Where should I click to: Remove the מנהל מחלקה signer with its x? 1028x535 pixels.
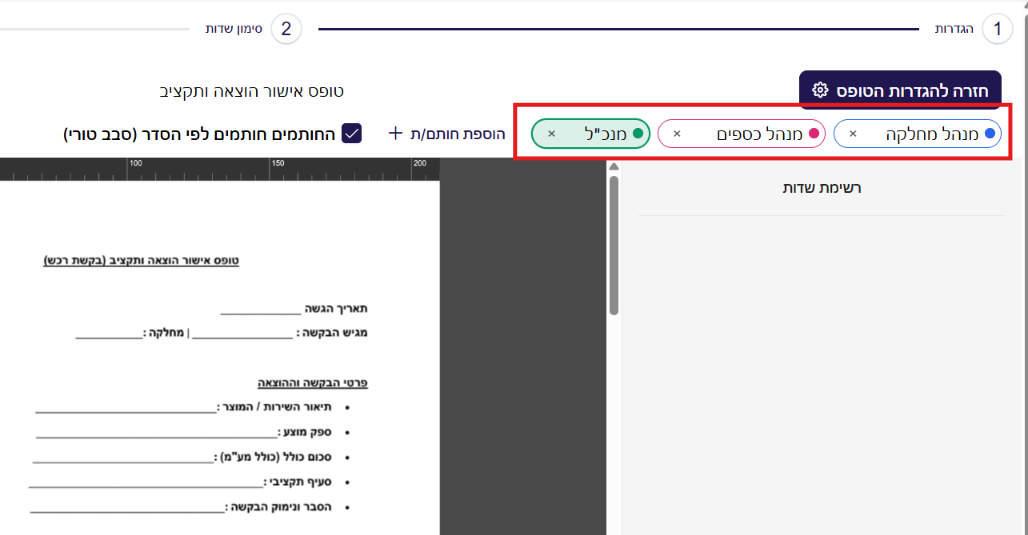[x=853, y=134]
